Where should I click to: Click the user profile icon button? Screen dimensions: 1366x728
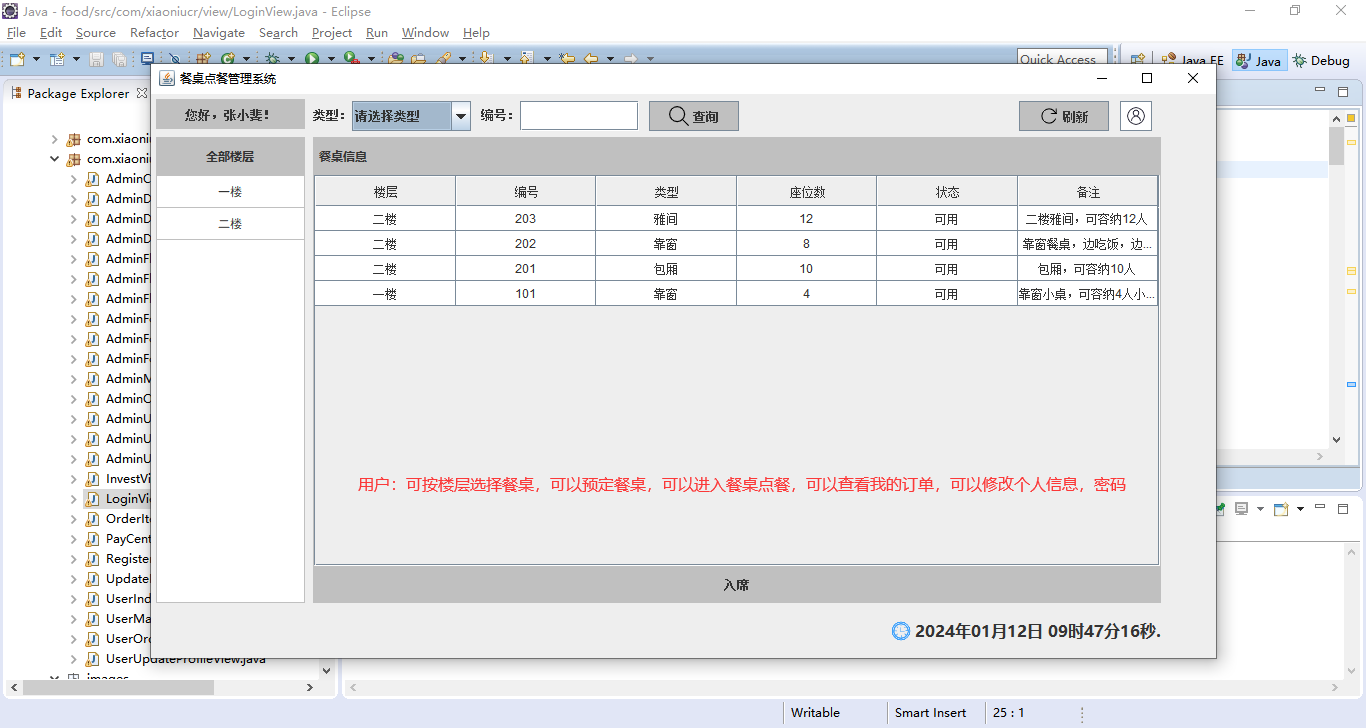click(x=1136, y=116)
